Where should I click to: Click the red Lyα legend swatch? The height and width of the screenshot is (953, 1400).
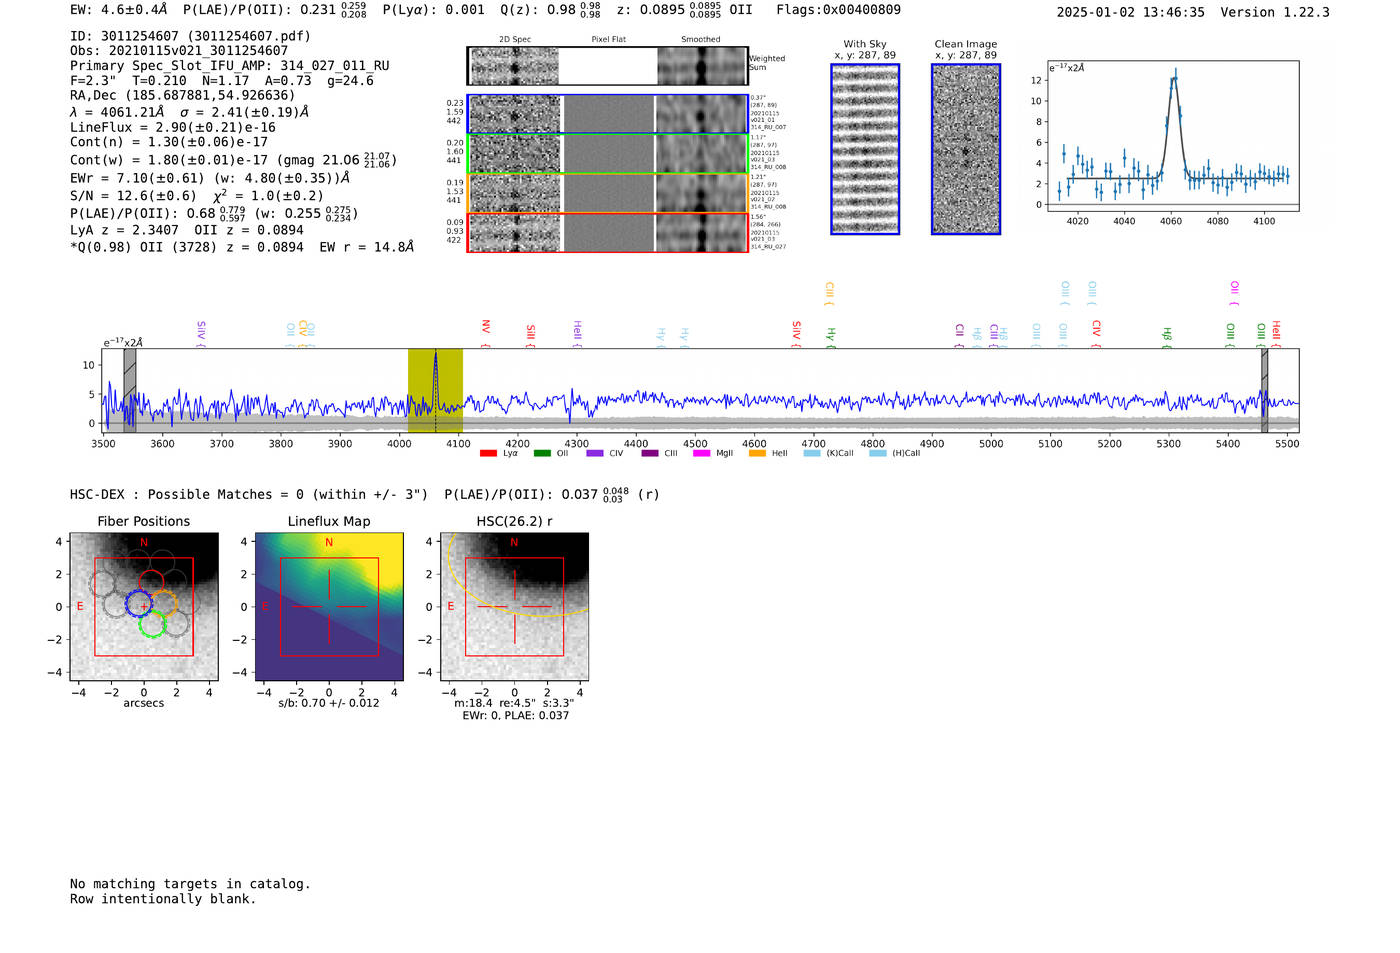(488, 453)
